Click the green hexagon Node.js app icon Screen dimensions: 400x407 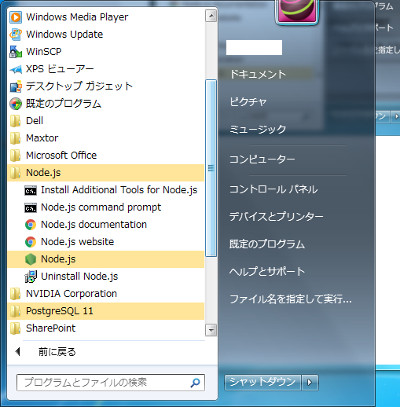30,259
